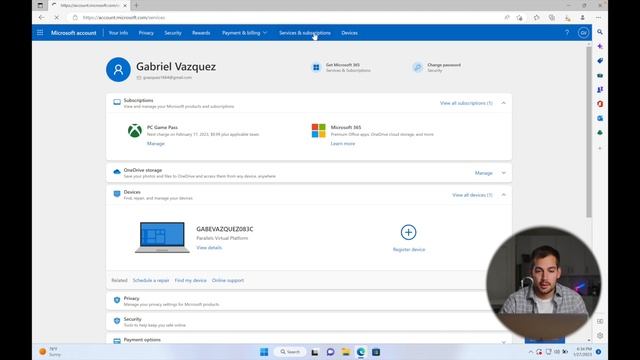Image resolution: width=640 pixels, height=360 pixels.
Task: Click the Edge icon on the taskbar
Action: pos(361,352)
